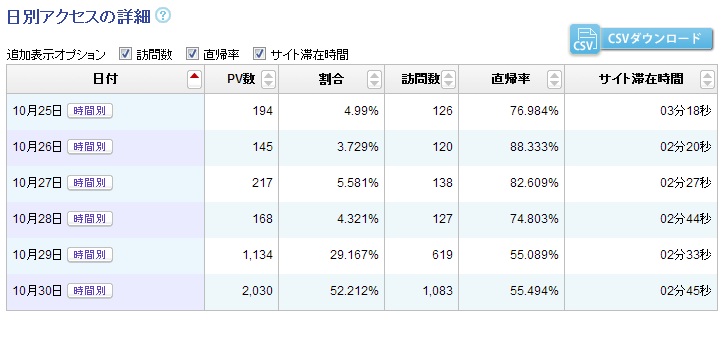This screenshot has height=360, width=724.
Task: Click the visit count 120
Action: pos(442,147)
